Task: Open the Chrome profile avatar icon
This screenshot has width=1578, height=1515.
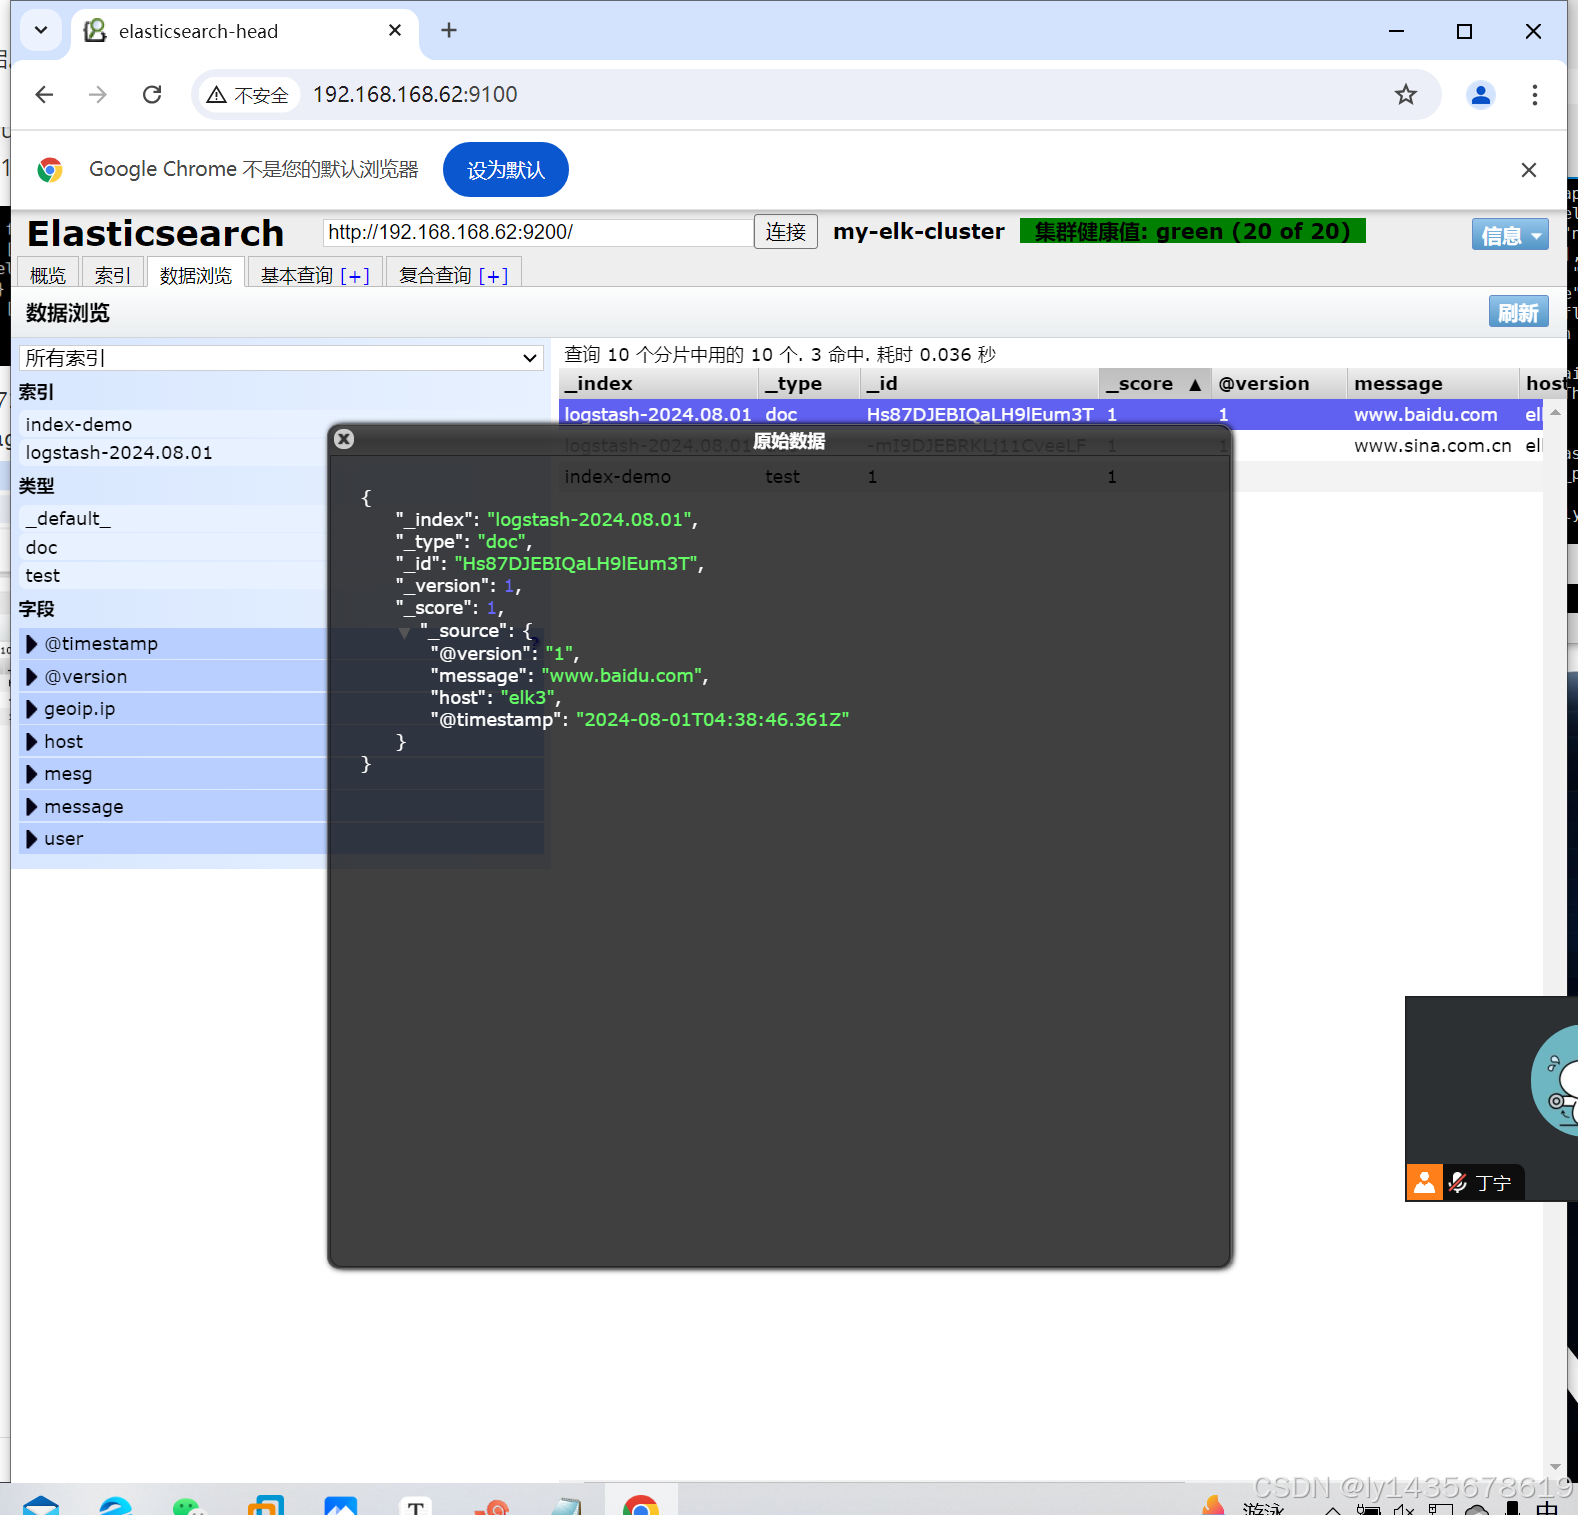Action: click(1480, 95)
